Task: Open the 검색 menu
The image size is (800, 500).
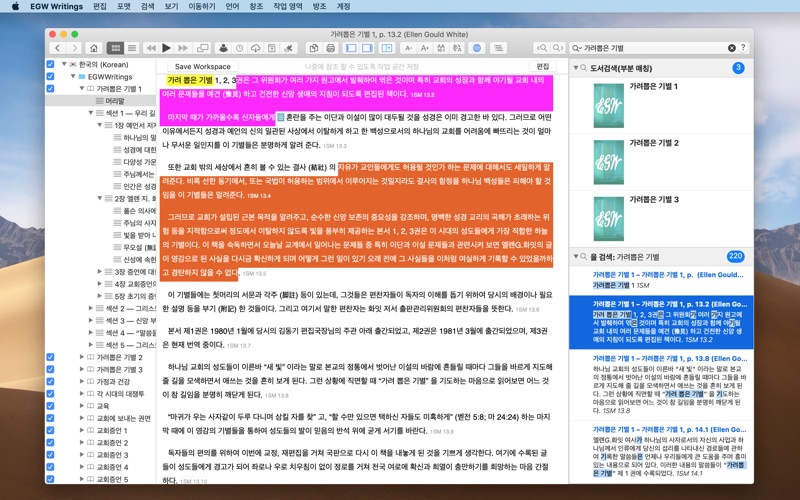Action: [x=147, y=6]
